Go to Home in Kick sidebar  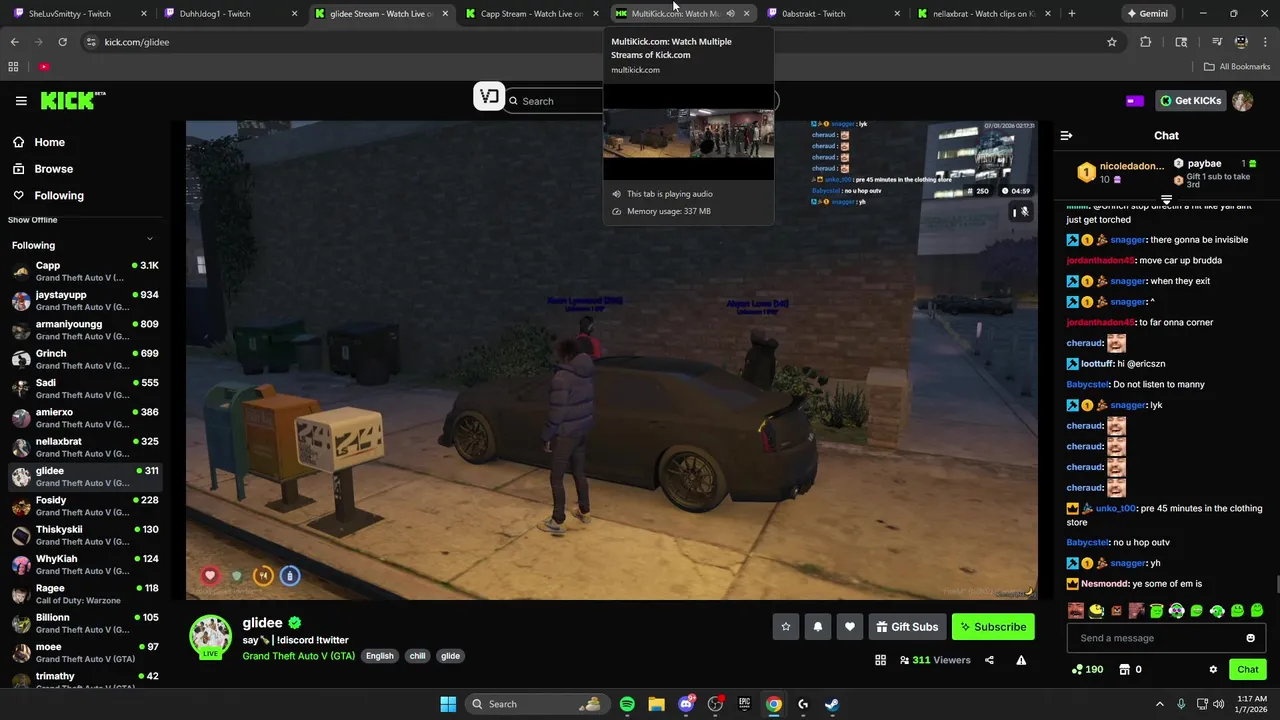(49, 142)
